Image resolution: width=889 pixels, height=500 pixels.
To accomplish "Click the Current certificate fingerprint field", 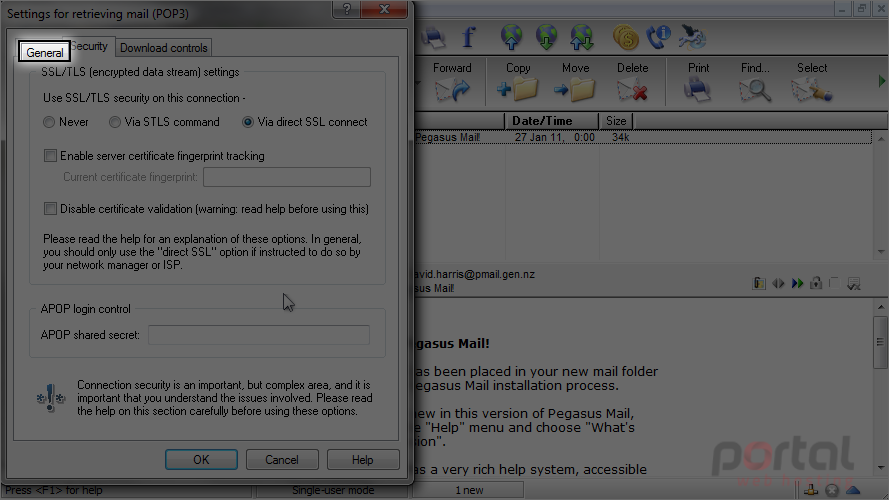I will (287, 177).
